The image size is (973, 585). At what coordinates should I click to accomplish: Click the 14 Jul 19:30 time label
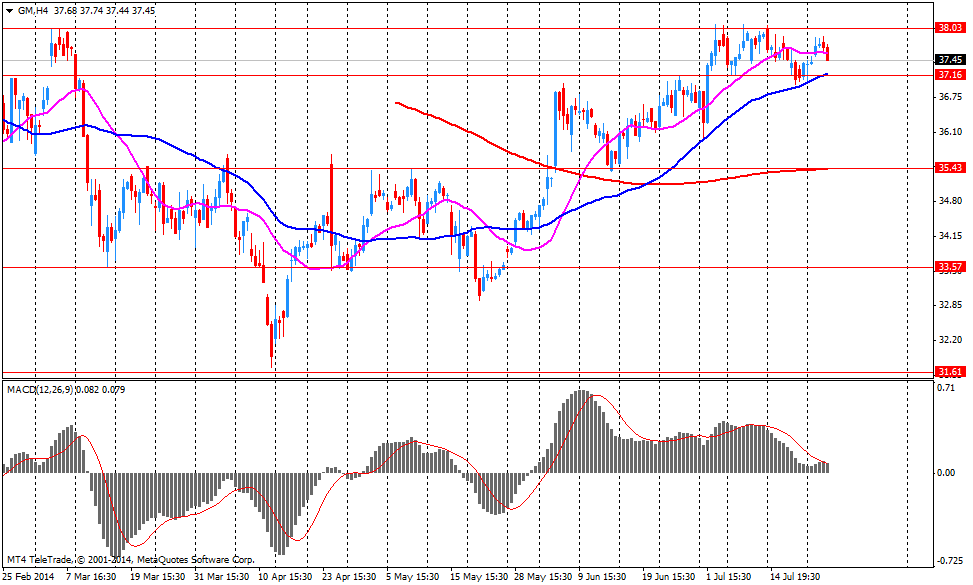click(795, 577)
